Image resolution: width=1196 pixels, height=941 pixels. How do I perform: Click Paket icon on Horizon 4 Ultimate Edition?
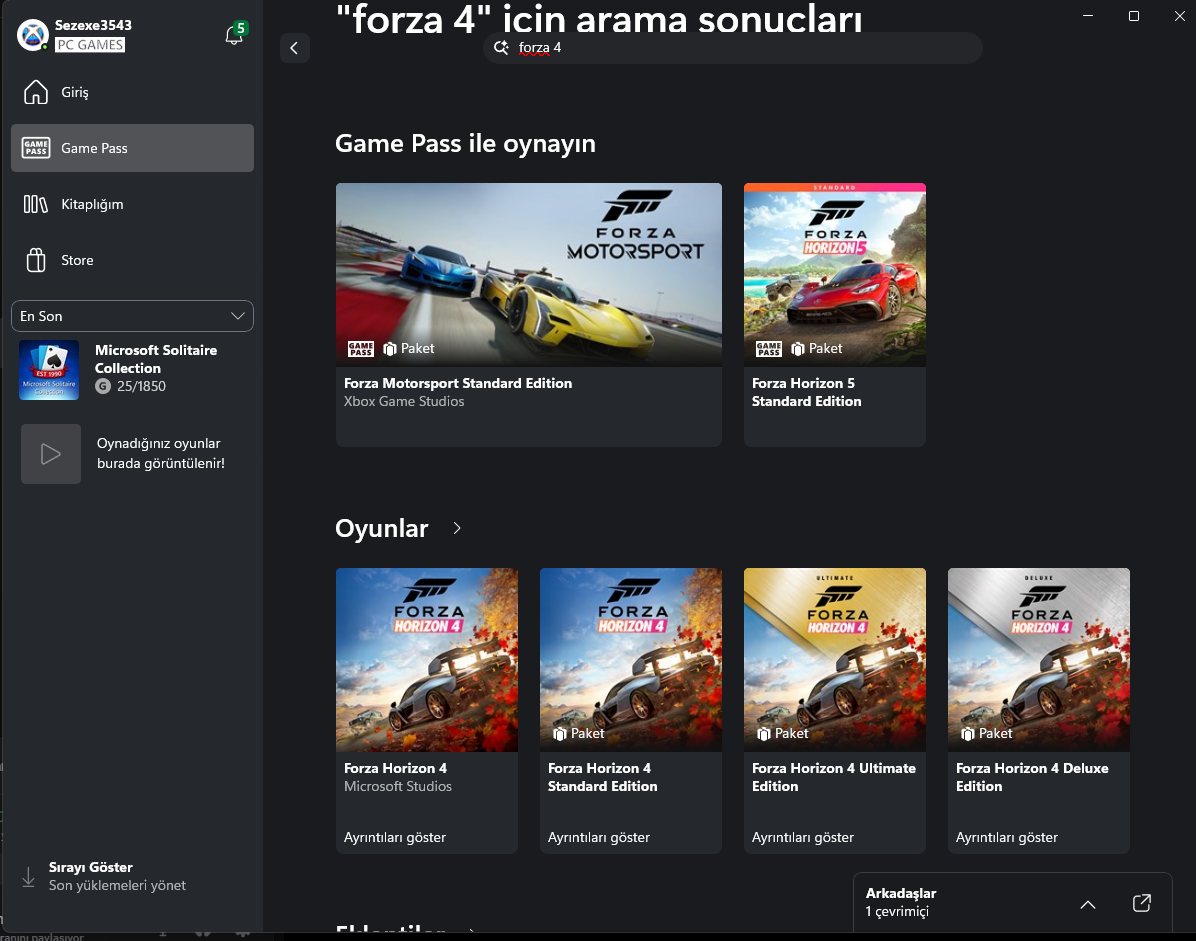(764, 734)
